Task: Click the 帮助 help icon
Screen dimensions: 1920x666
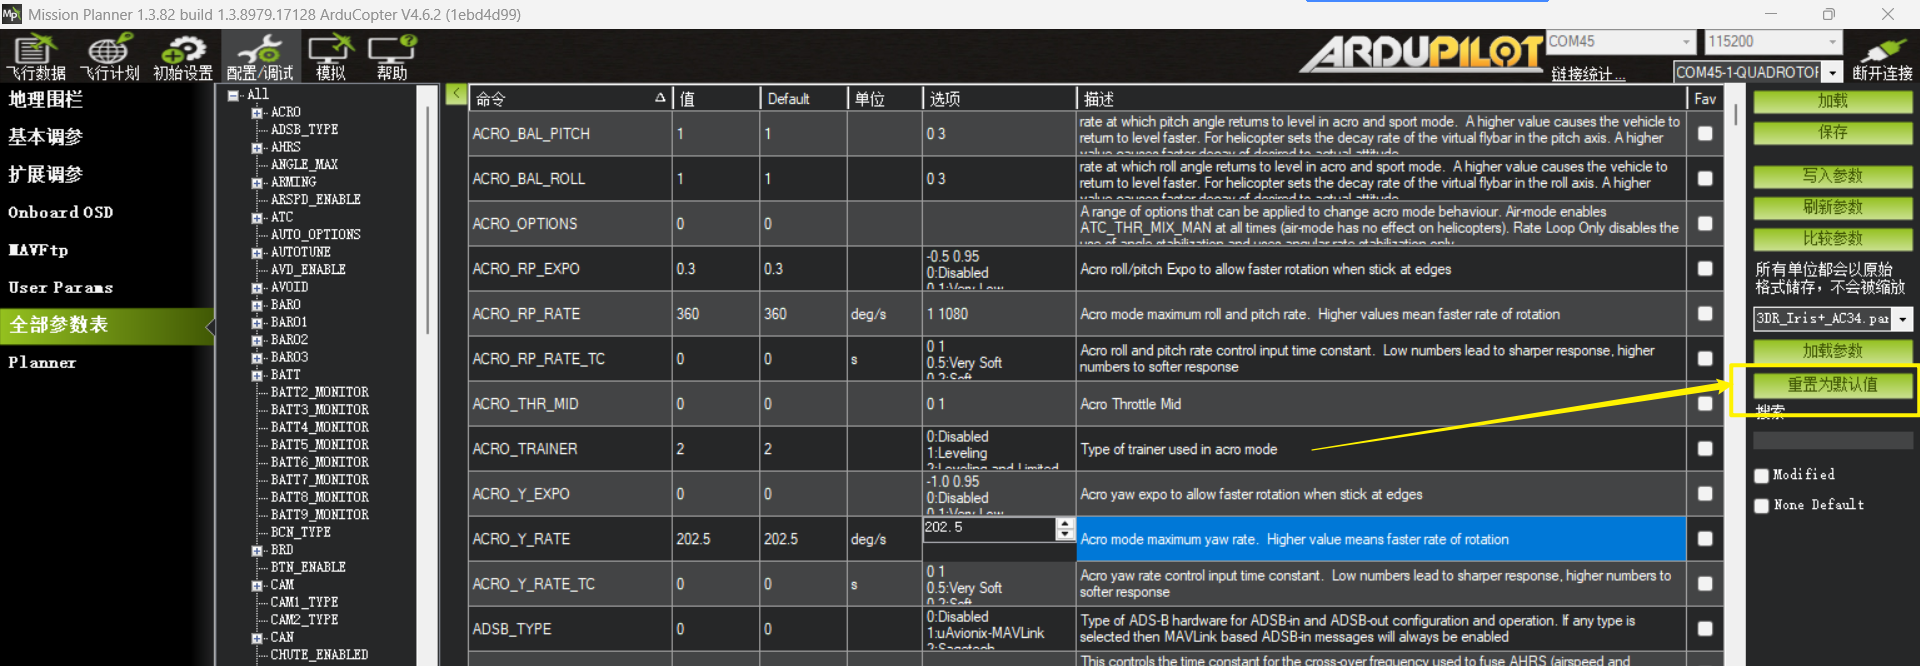Action: click(392, 56)
